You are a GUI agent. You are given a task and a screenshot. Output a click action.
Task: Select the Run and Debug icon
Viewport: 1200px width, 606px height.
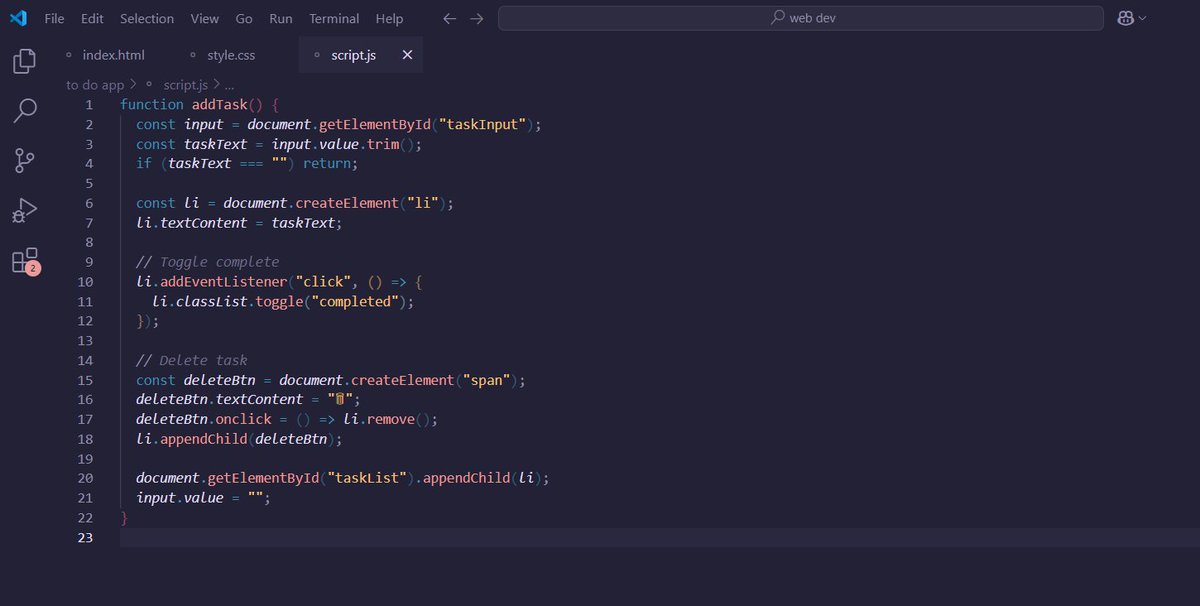click(22, 210)
